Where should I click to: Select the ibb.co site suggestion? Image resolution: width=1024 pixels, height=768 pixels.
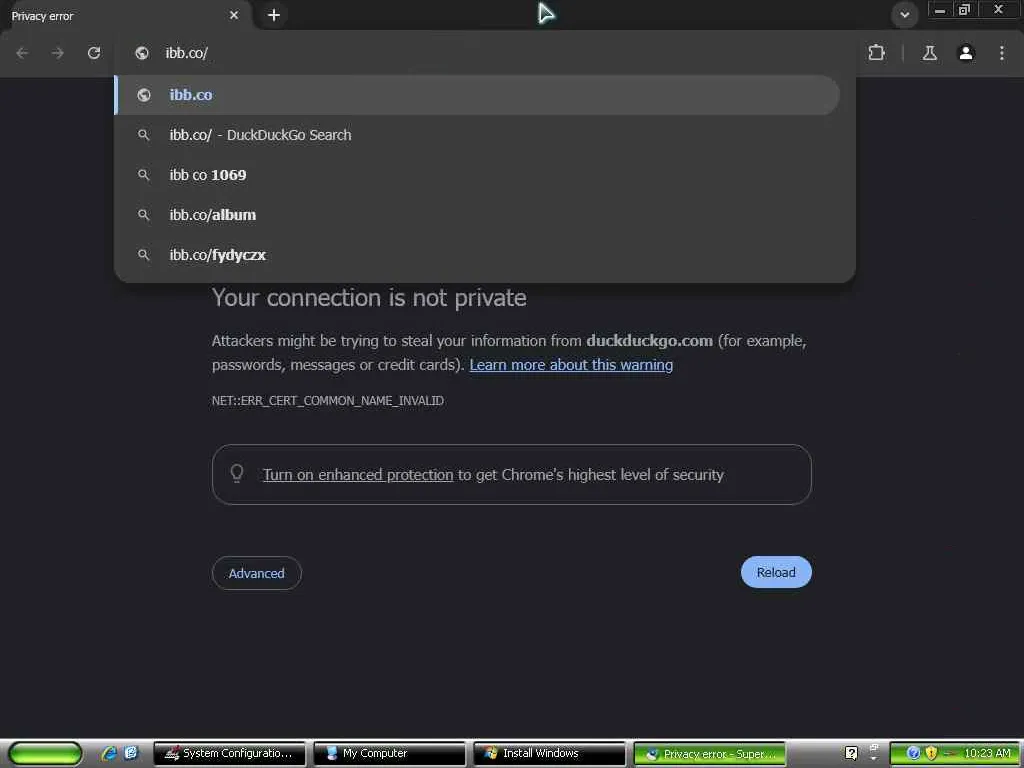tap(477, 95)
